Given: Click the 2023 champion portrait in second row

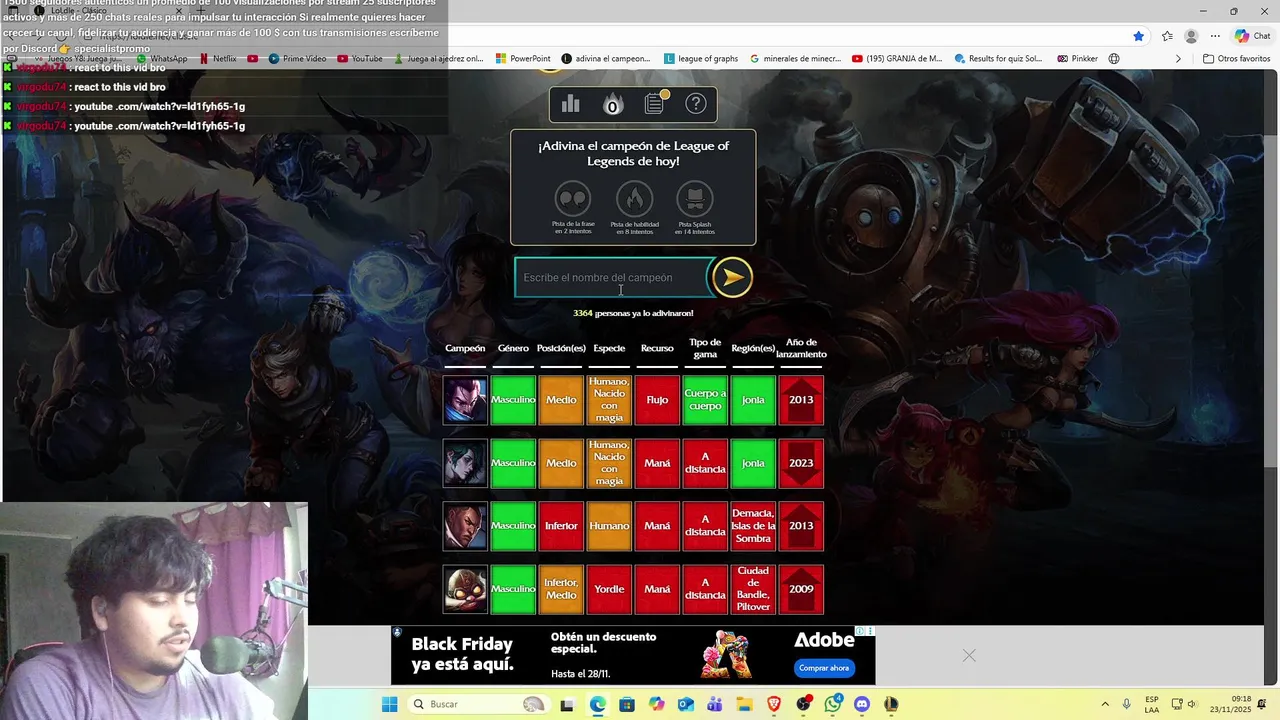Looking at the screenshot, I should pyautogui.click(x=465, y=463).
